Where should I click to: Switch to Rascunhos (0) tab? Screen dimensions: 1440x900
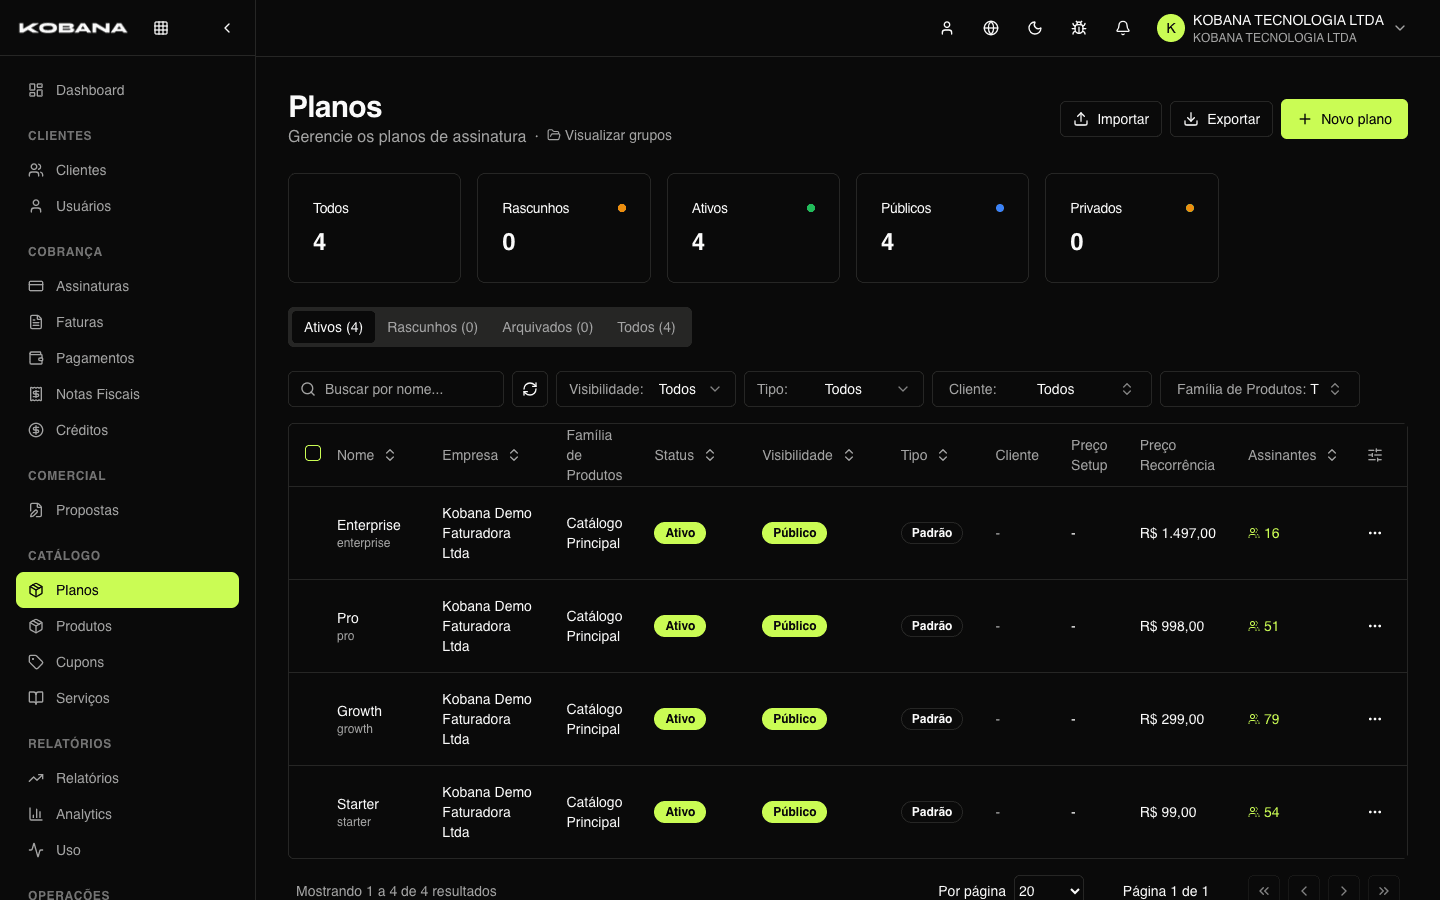(432, 327)
